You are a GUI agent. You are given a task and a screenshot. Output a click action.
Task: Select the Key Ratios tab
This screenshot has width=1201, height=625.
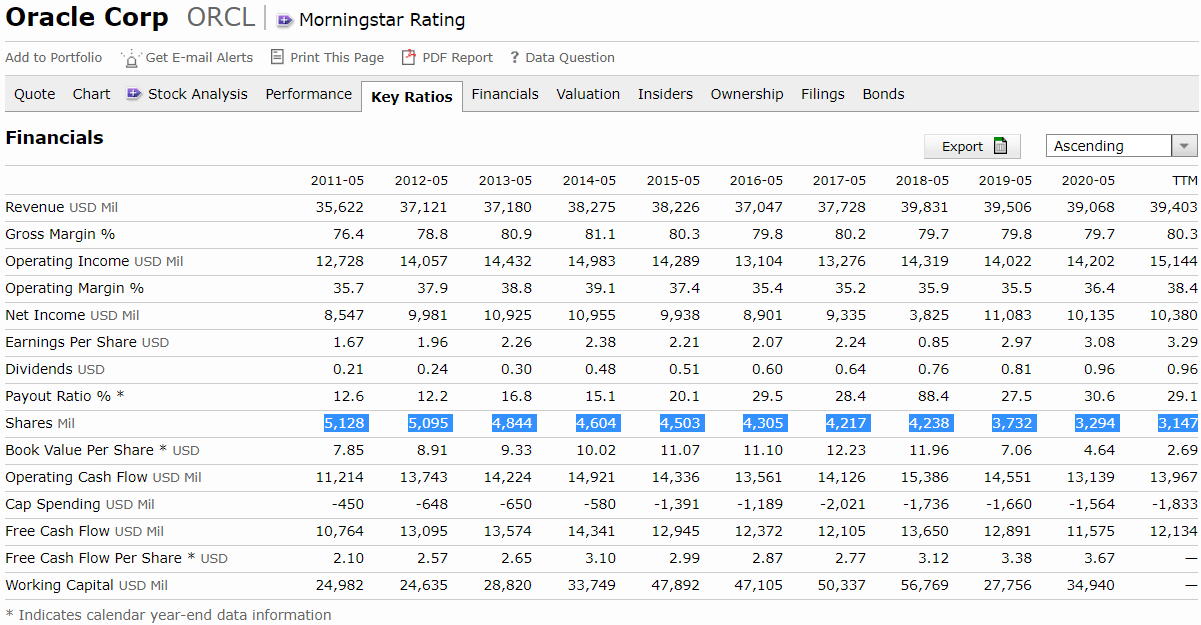(x=412, y=97)
